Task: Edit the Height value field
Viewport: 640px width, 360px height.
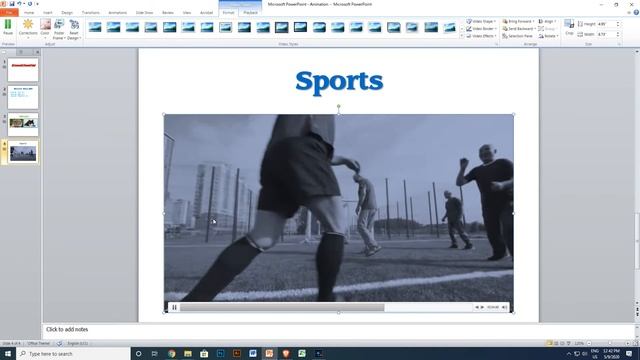Action: click(608, 24)
